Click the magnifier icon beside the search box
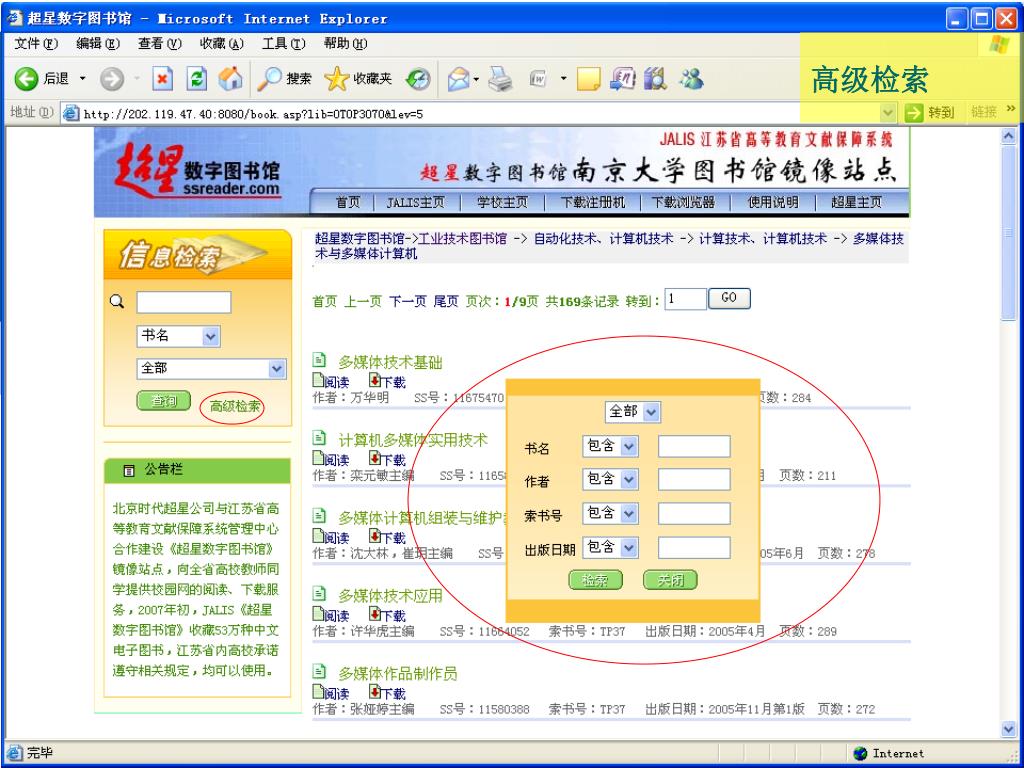Image resolution: width=1024 pixels, height=768 pixels. click(117, 302)
